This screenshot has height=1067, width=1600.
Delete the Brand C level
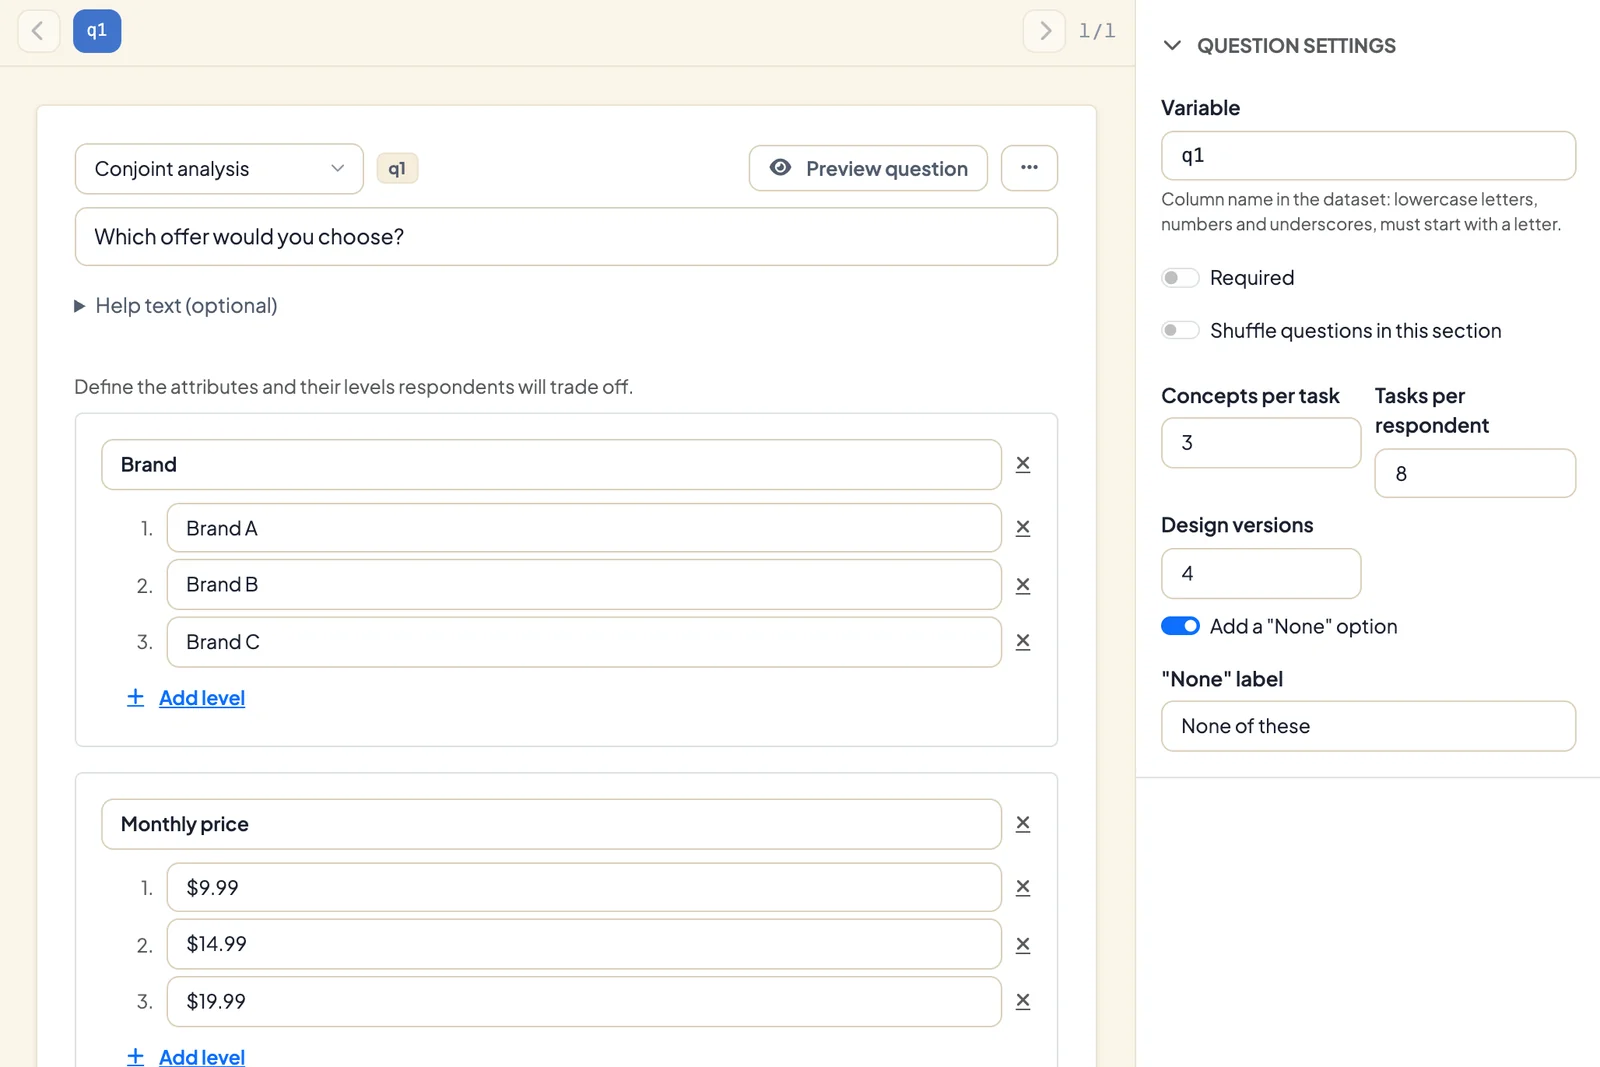[1023, 642]
